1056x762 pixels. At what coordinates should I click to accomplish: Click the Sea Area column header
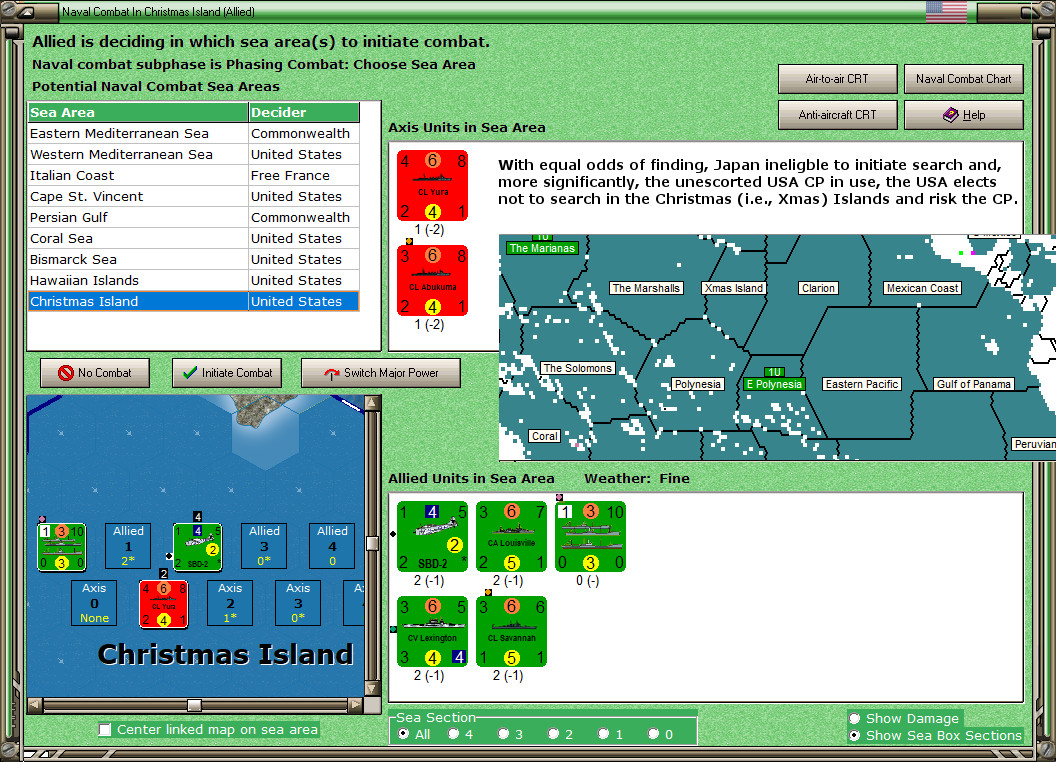[138, 113]
